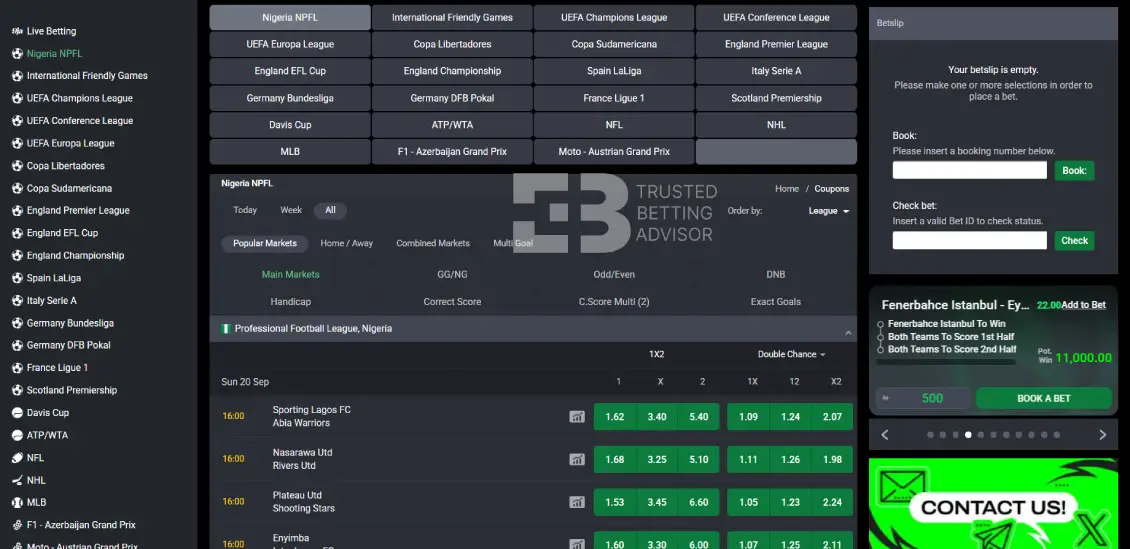The image size is (1130, 549).
Task: Click the soccer ball icon beside Copa Libertadores
Action: (x=17, y=166)
